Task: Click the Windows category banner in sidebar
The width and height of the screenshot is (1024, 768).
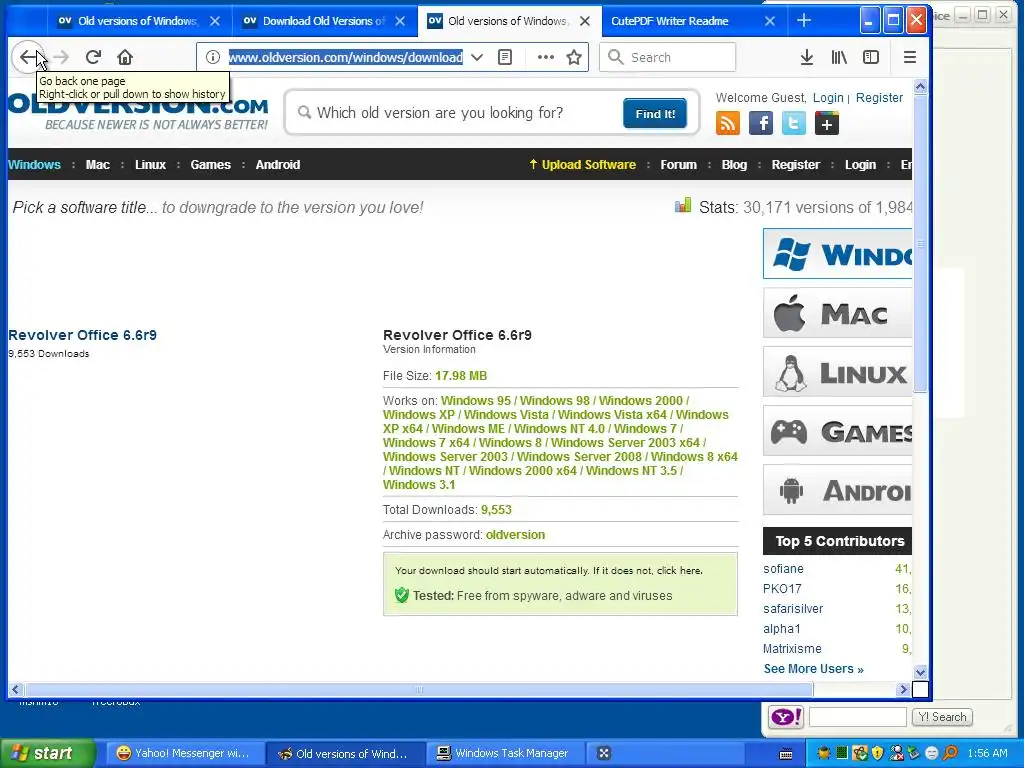Action: 838,253
